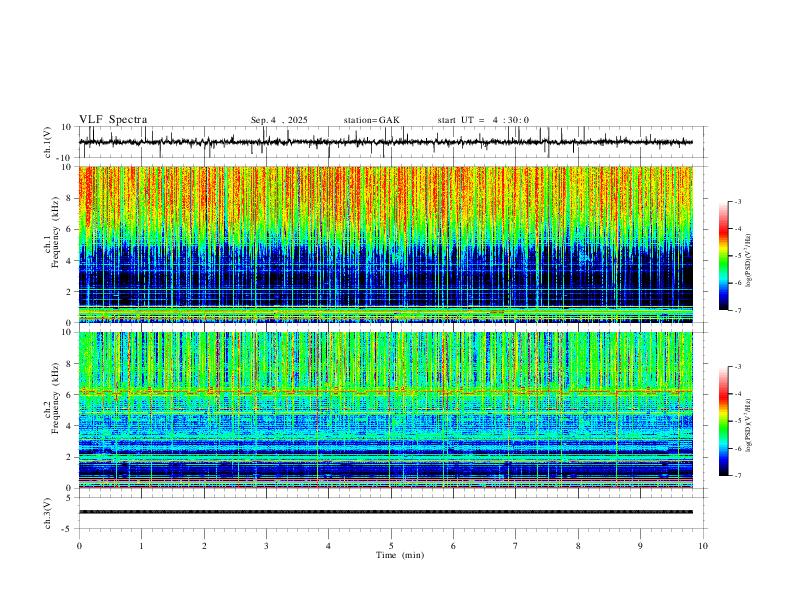
Task: Click the "start UT = 4 :30: 0" header text
Action: tap(483, 120)
